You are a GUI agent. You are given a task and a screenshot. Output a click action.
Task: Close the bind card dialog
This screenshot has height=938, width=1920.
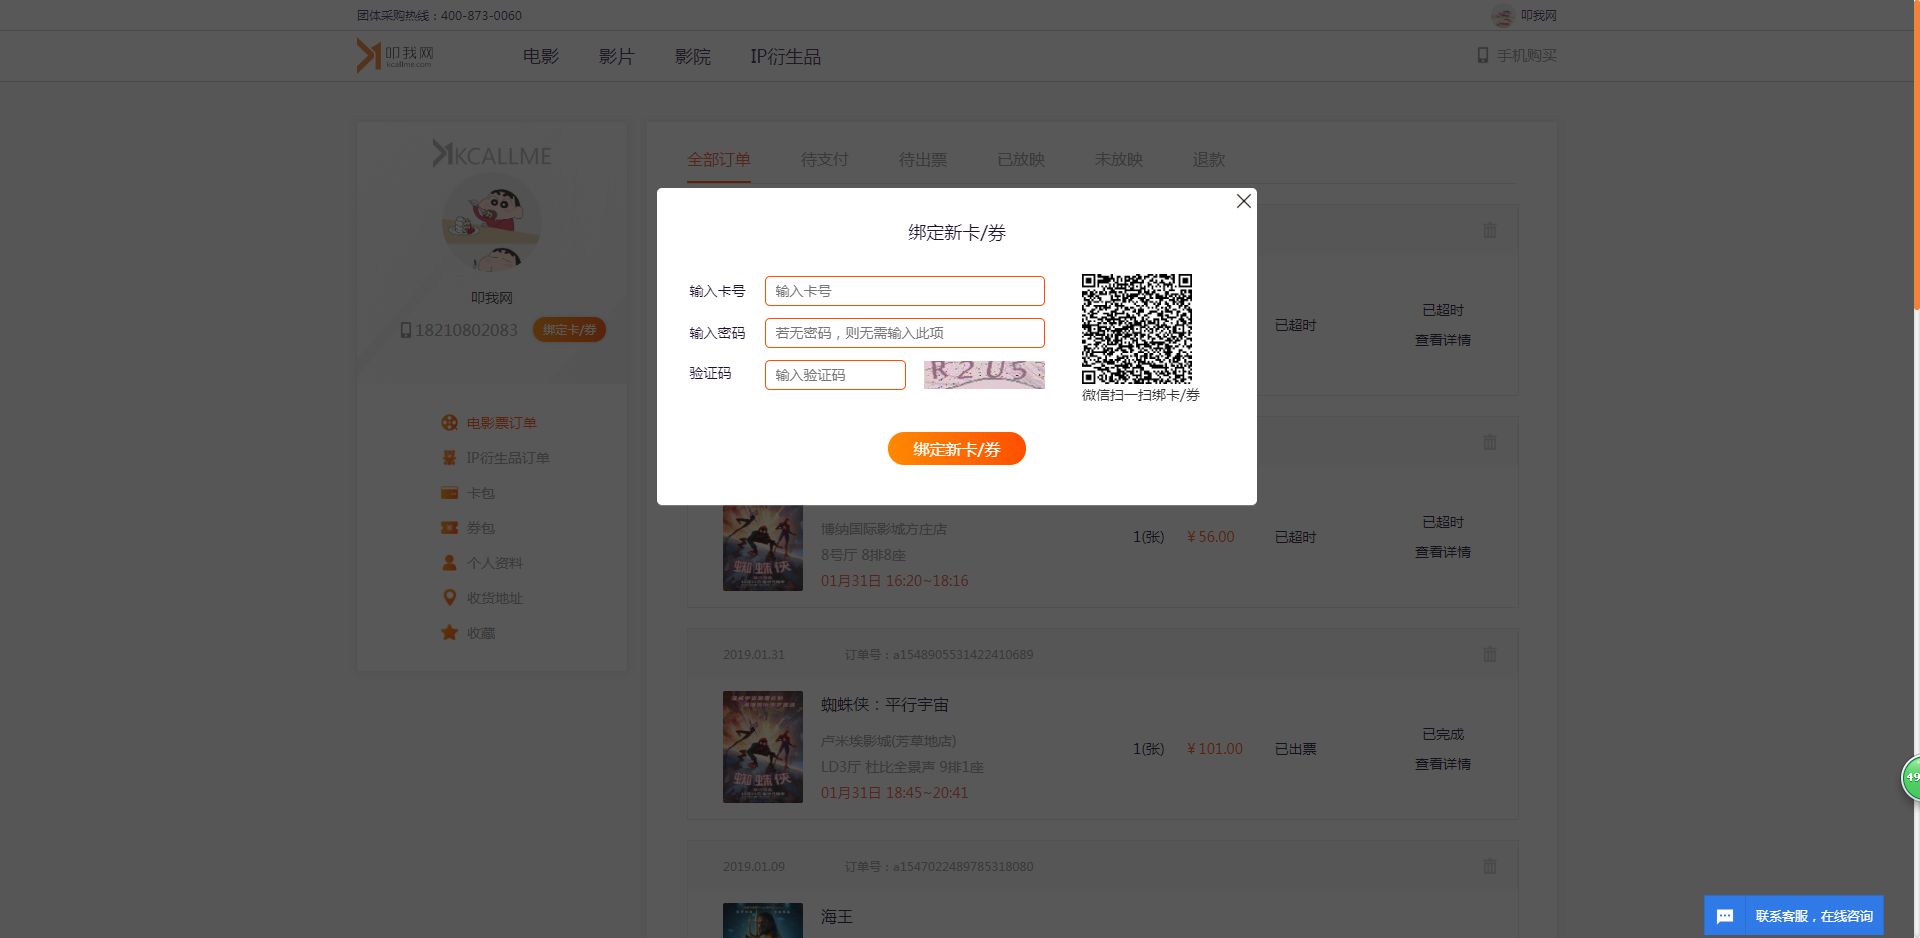pyautogui.click(x=1243, y=201)
